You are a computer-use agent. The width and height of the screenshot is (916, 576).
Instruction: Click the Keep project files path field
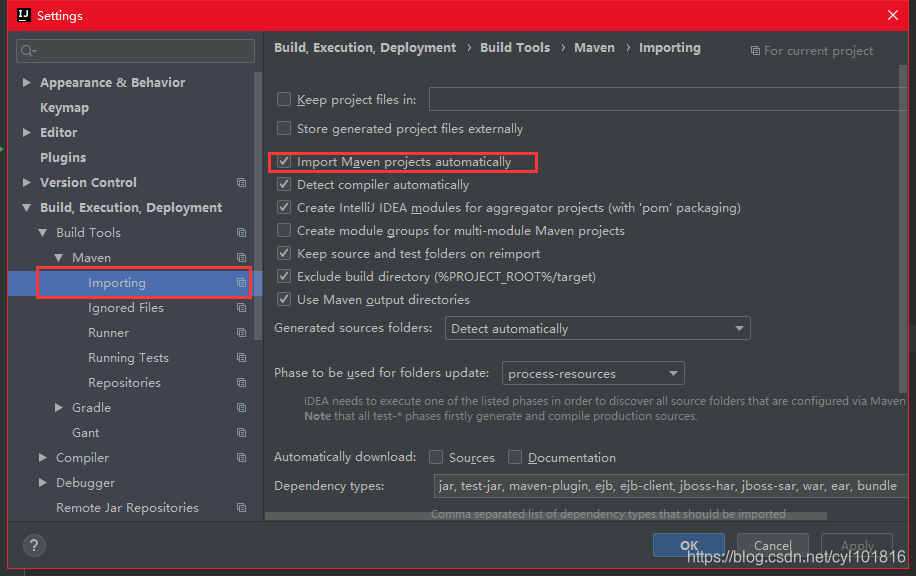[668, 99]
